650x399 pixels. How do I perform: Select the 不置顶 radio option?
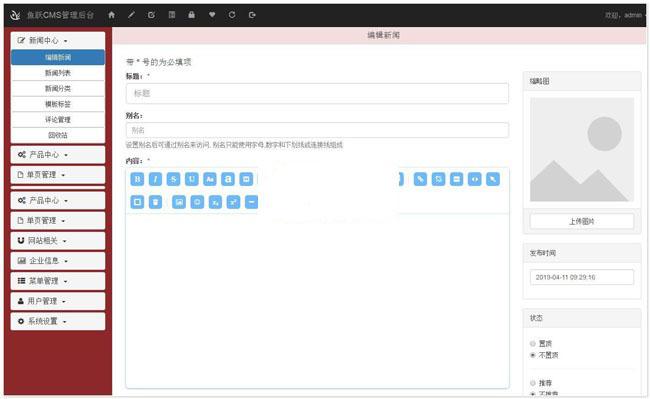pos(533,355)
